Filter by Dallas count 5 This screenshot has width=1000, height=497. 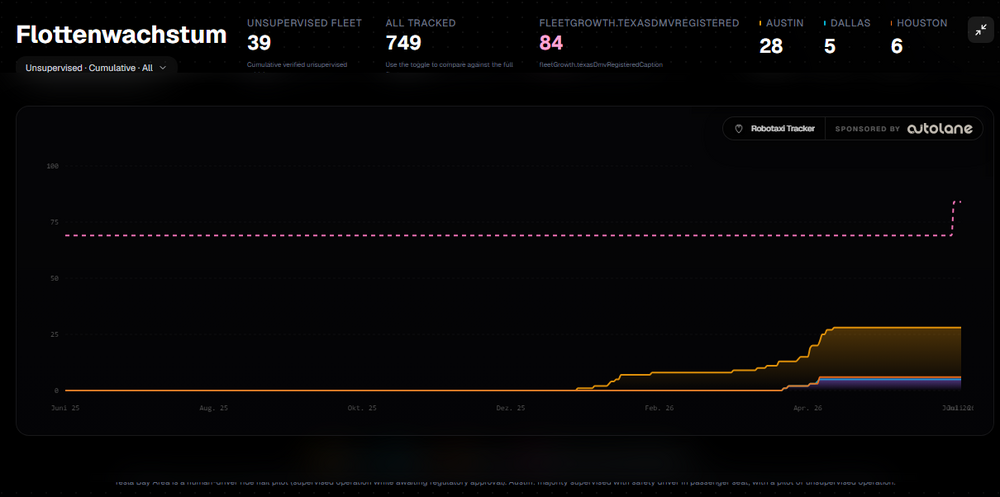click(x=829, y=46)
